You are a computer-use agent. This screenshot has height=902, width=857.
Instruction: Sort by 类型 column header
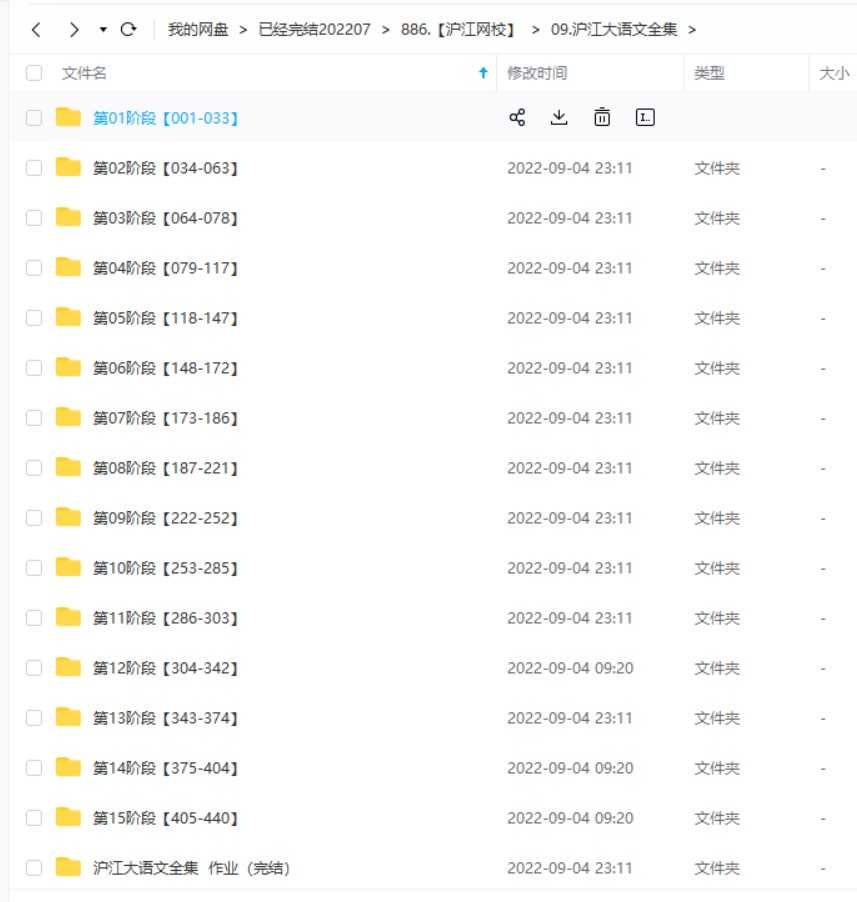709,73
